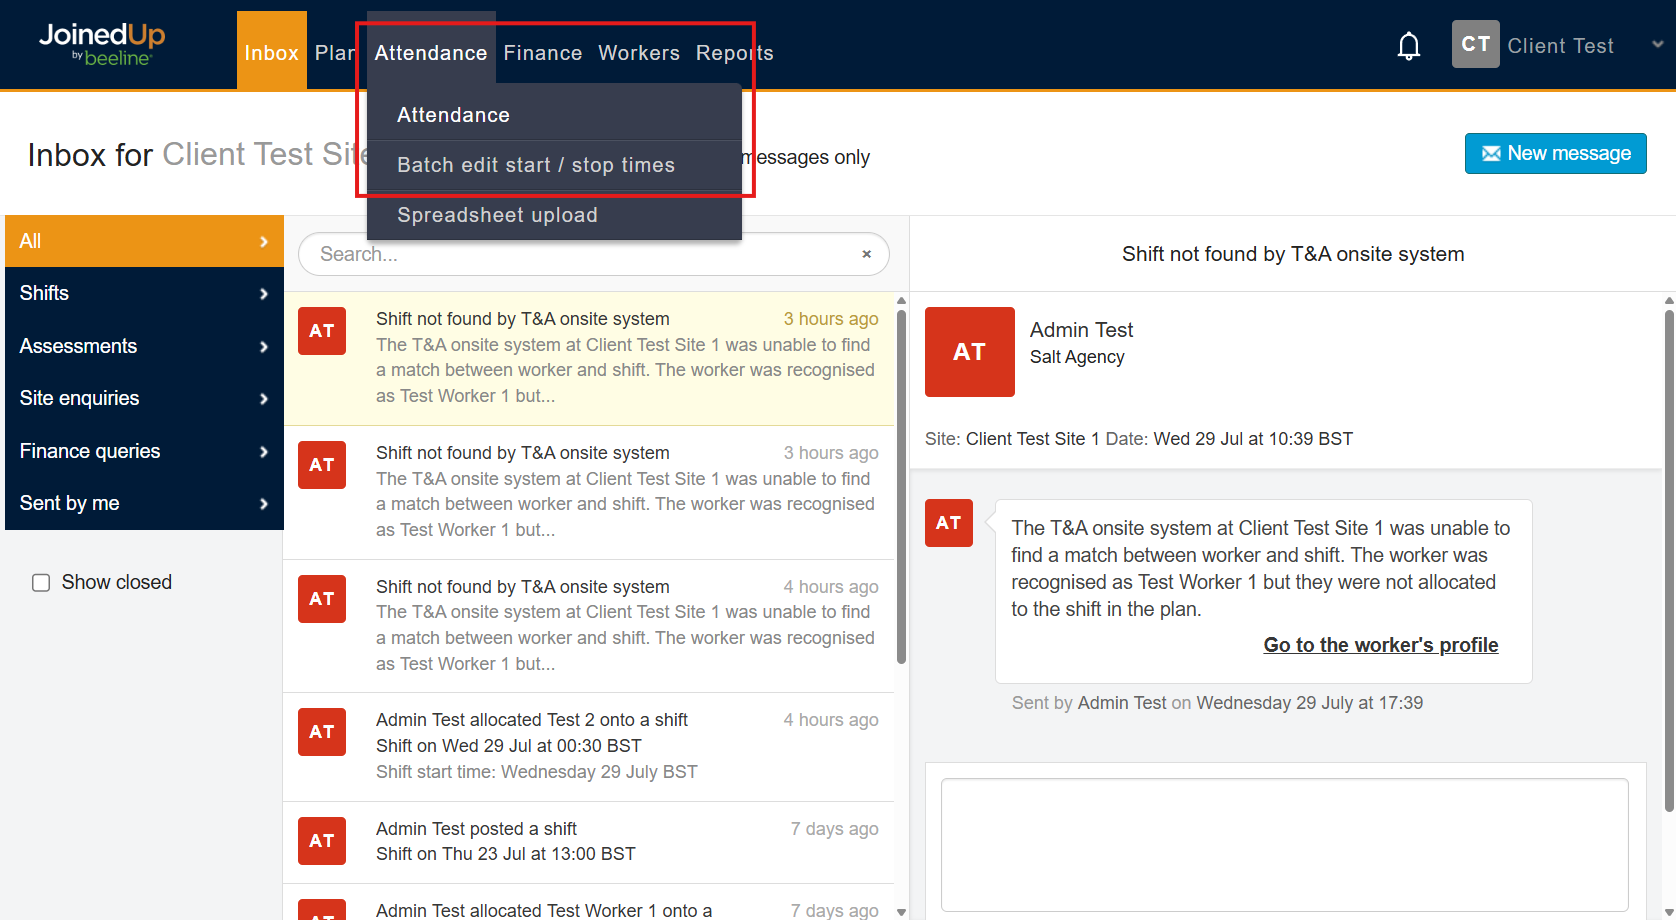Open the Reports menu
This screenshot has width=1676, height=920.
[735, 52]
